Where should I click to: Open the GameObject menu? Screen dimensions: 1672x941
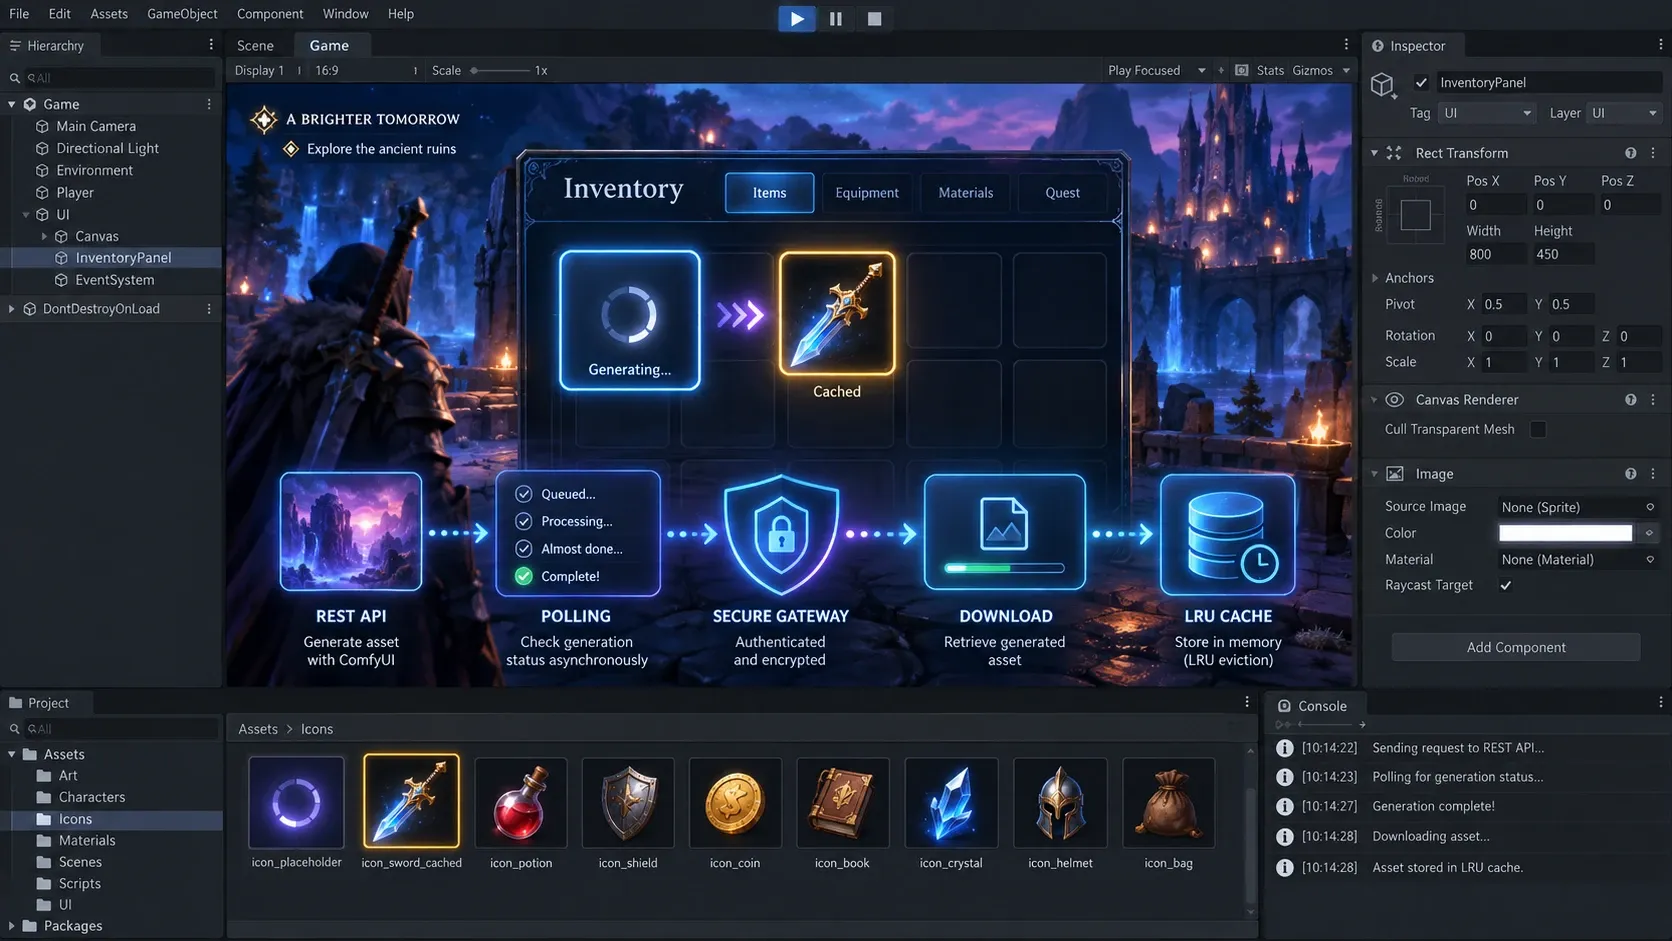click(182, 14)
